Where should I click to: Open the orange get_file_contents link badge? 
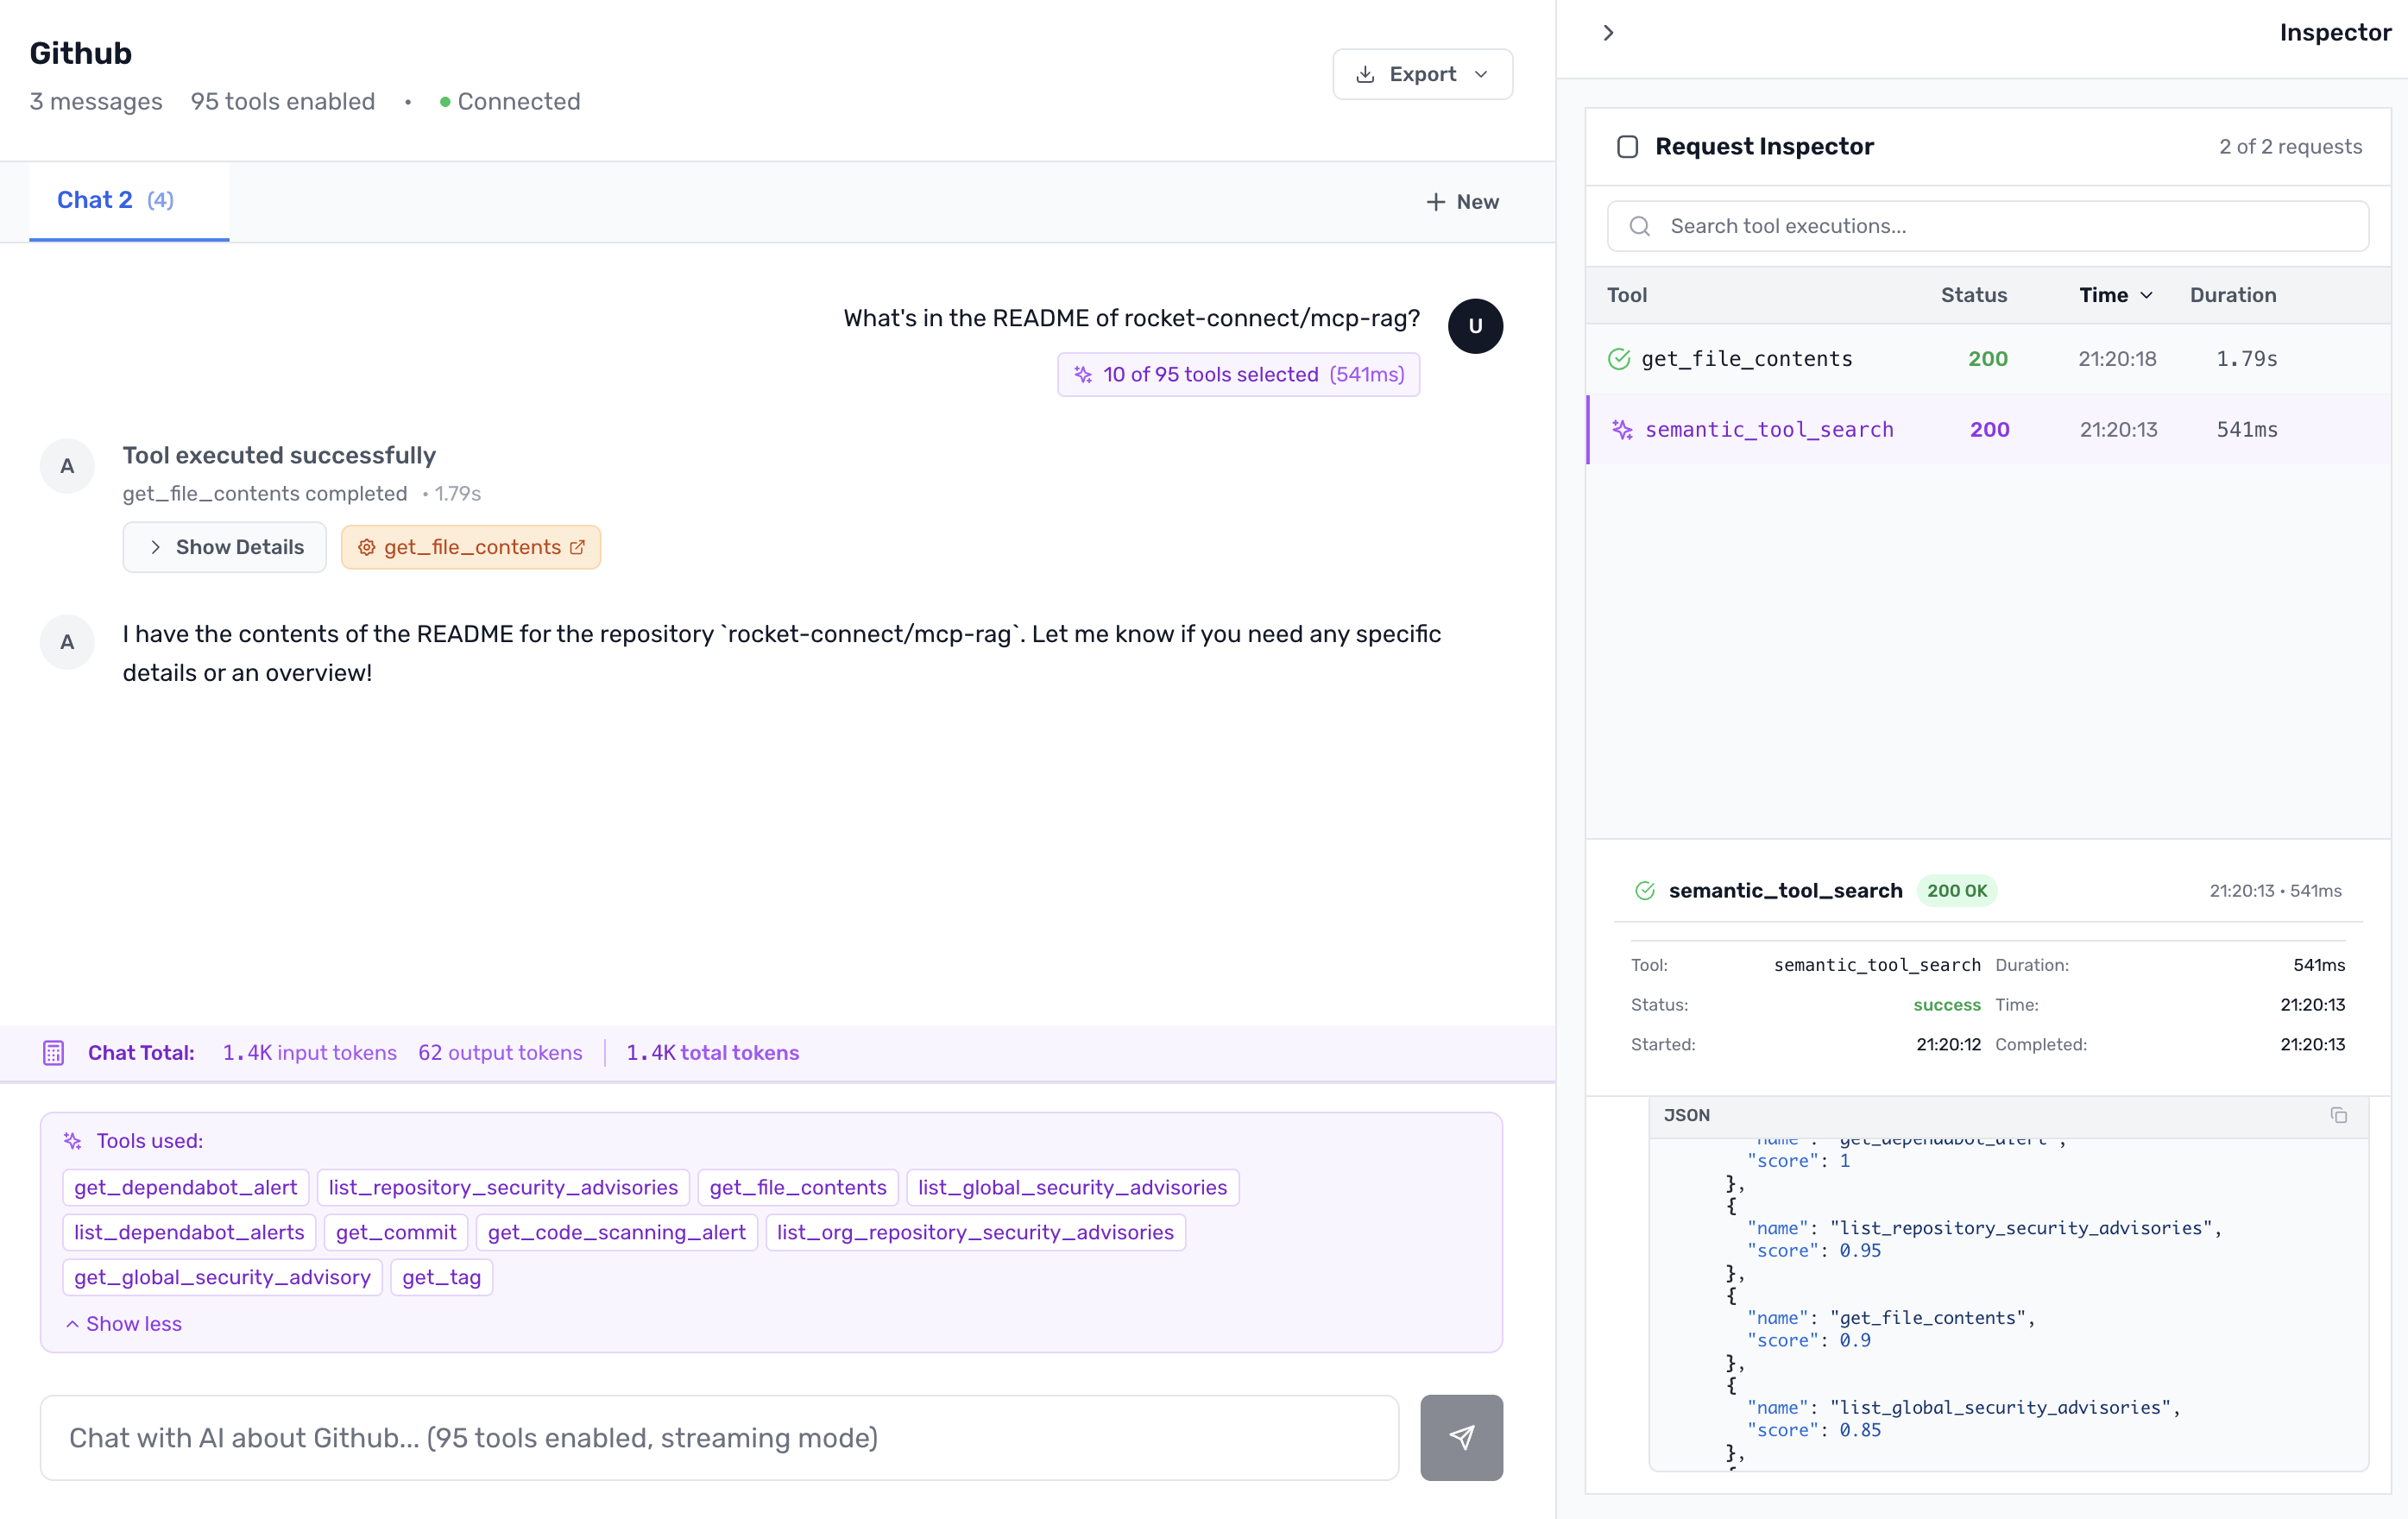pyautogui.click(x=471, y=547)
